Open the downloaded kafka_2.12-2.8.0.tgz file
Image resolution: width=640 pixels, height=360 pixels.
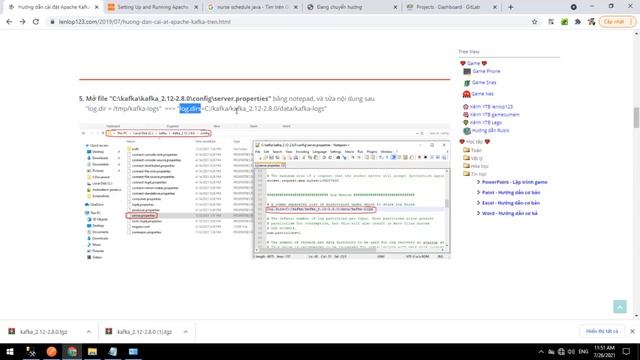click(43, 332)
